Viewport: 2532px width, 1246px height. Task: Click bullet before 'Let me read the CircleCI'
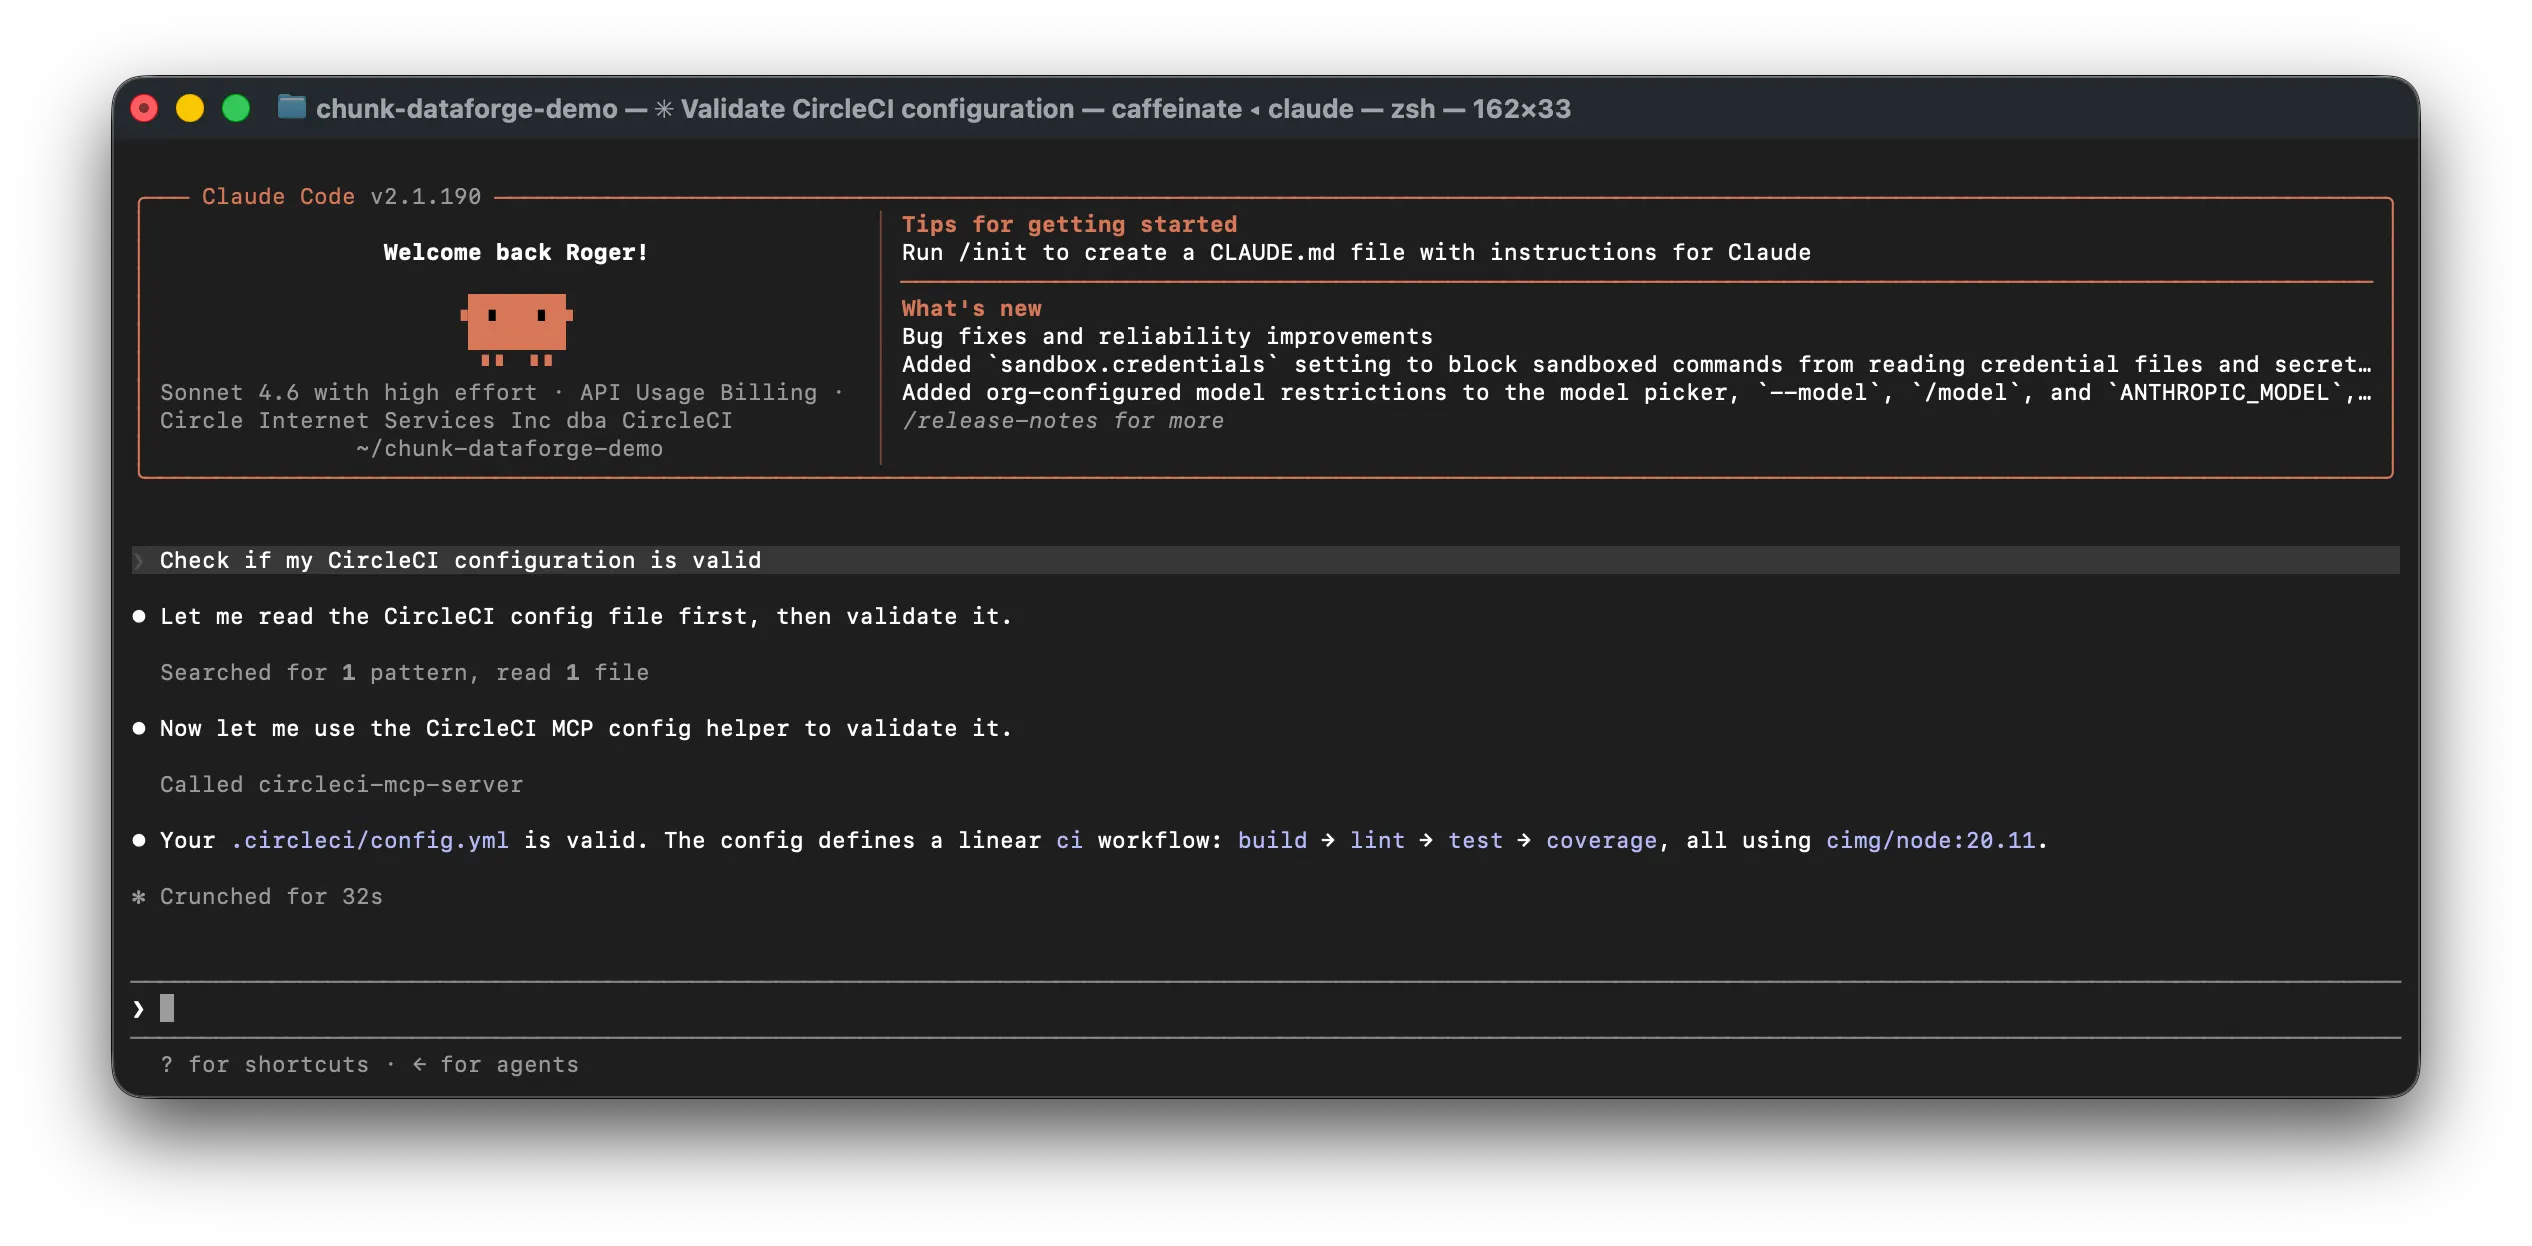tap(139, 617)
